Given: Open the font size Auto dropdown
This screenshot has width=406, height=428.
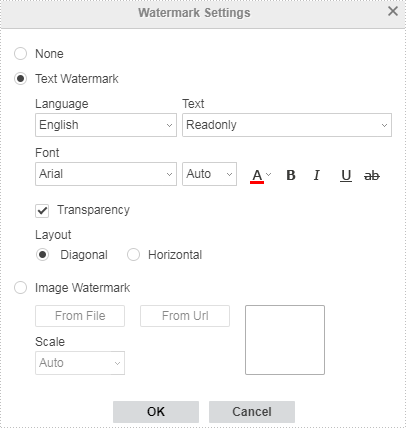Looking at the screenshot, I should 209,174.
